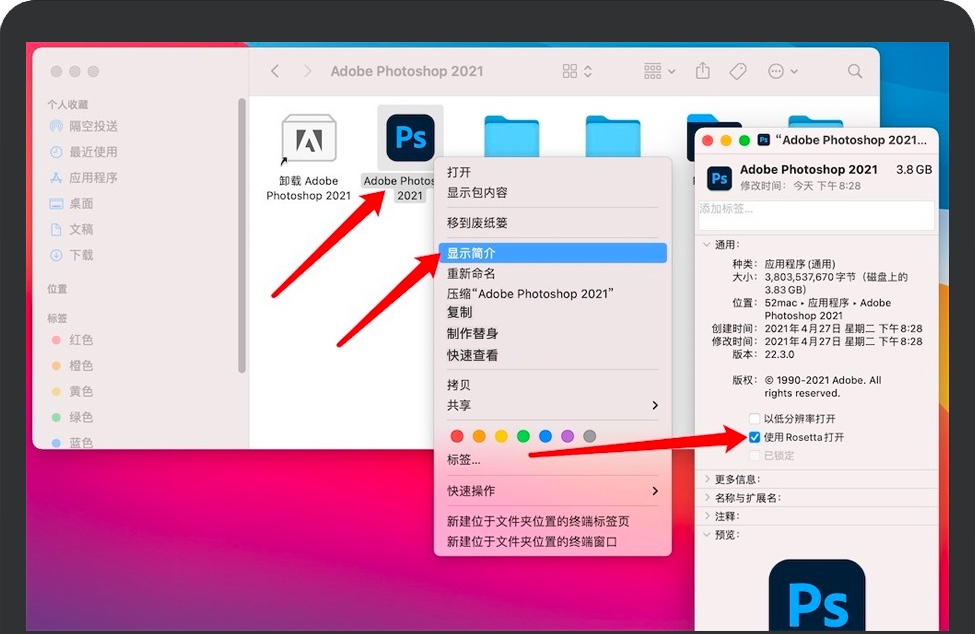Image resolution: width=975 pixels, height=634 pixels.
Task: Choose 复制 in the context menu
Action: 552,313
